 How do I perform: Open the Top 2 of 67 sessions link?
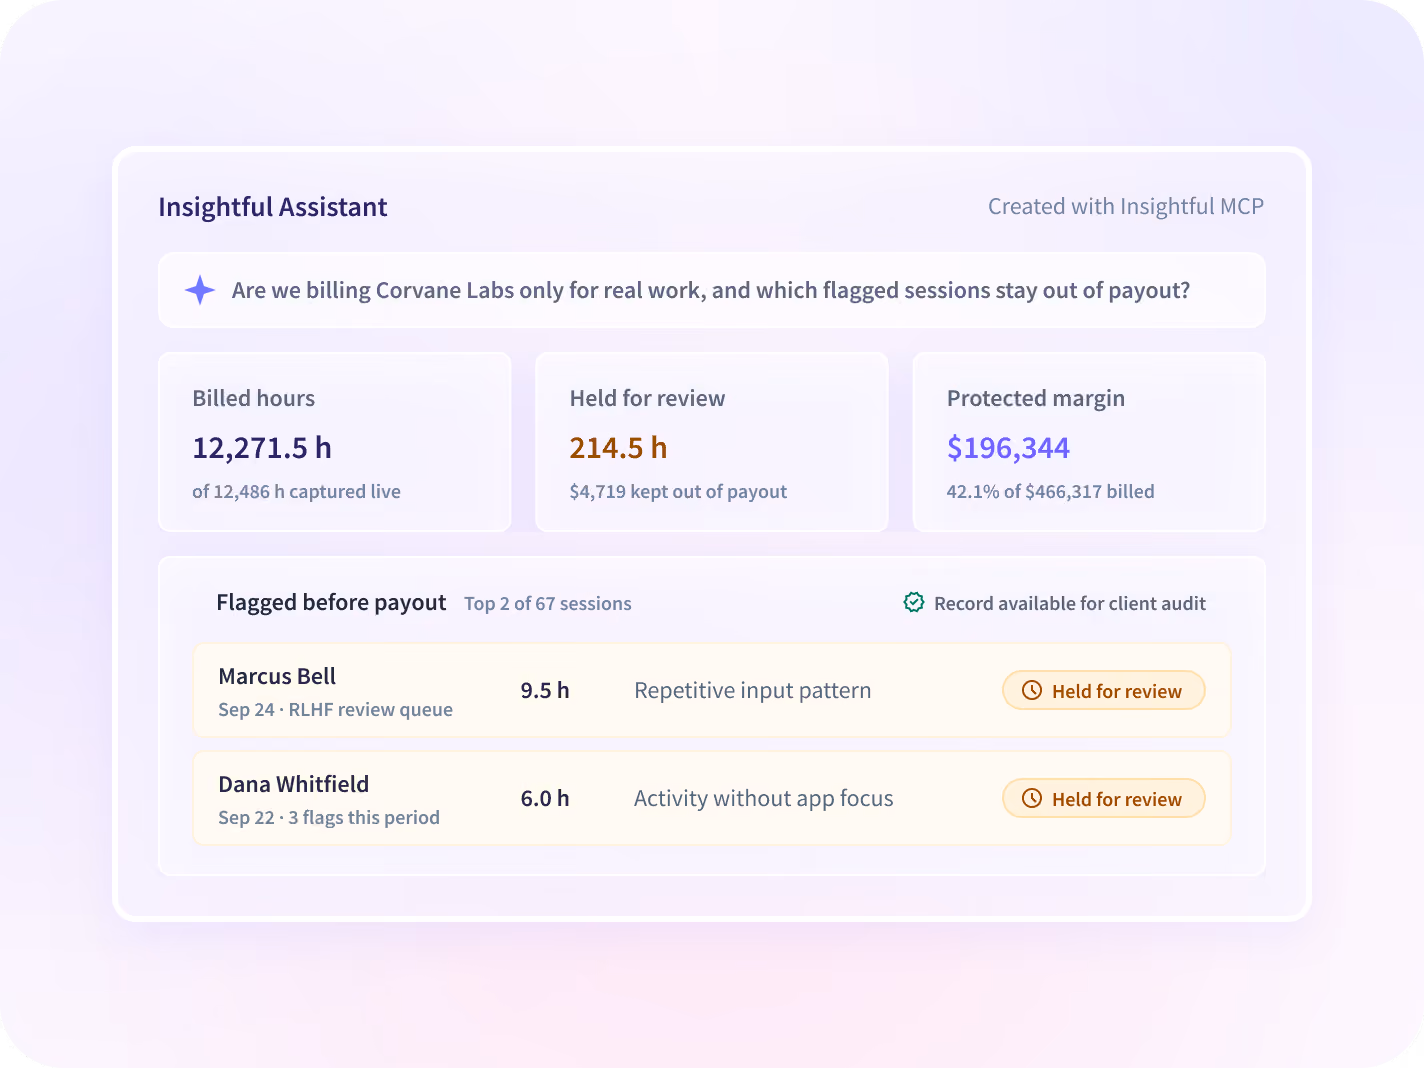548,604
